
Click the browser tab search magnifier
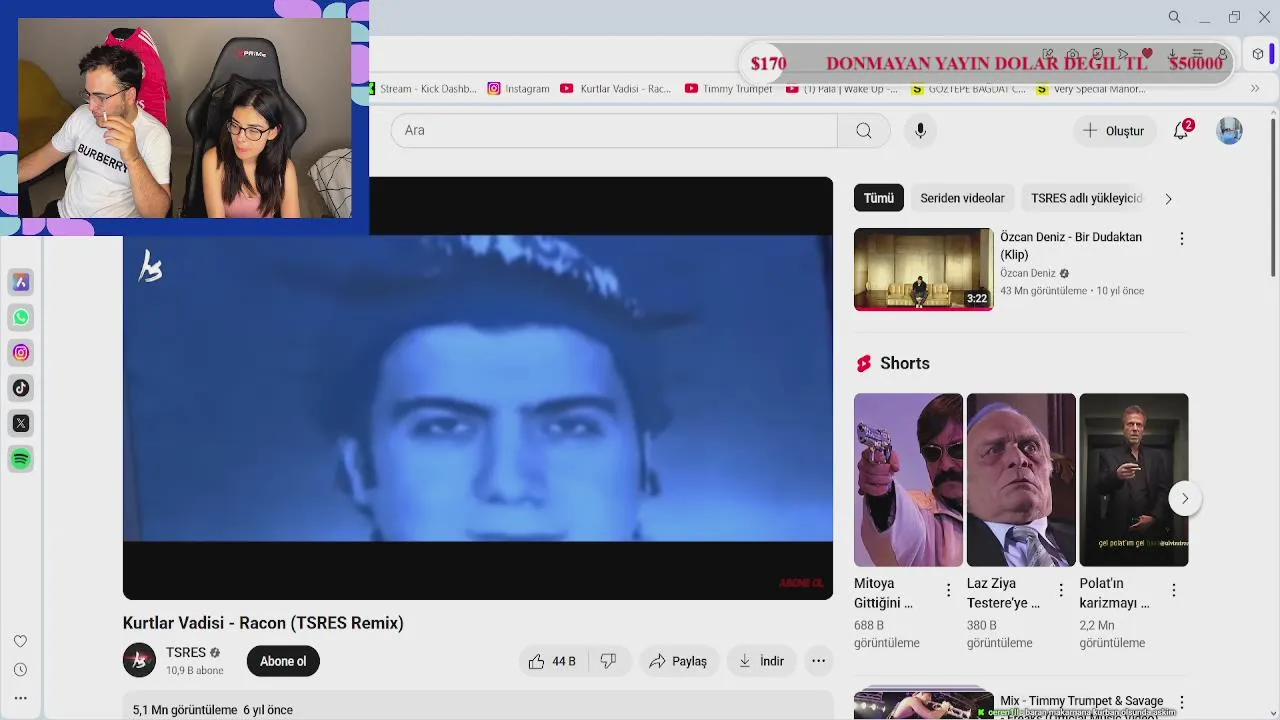point(1175,17)
